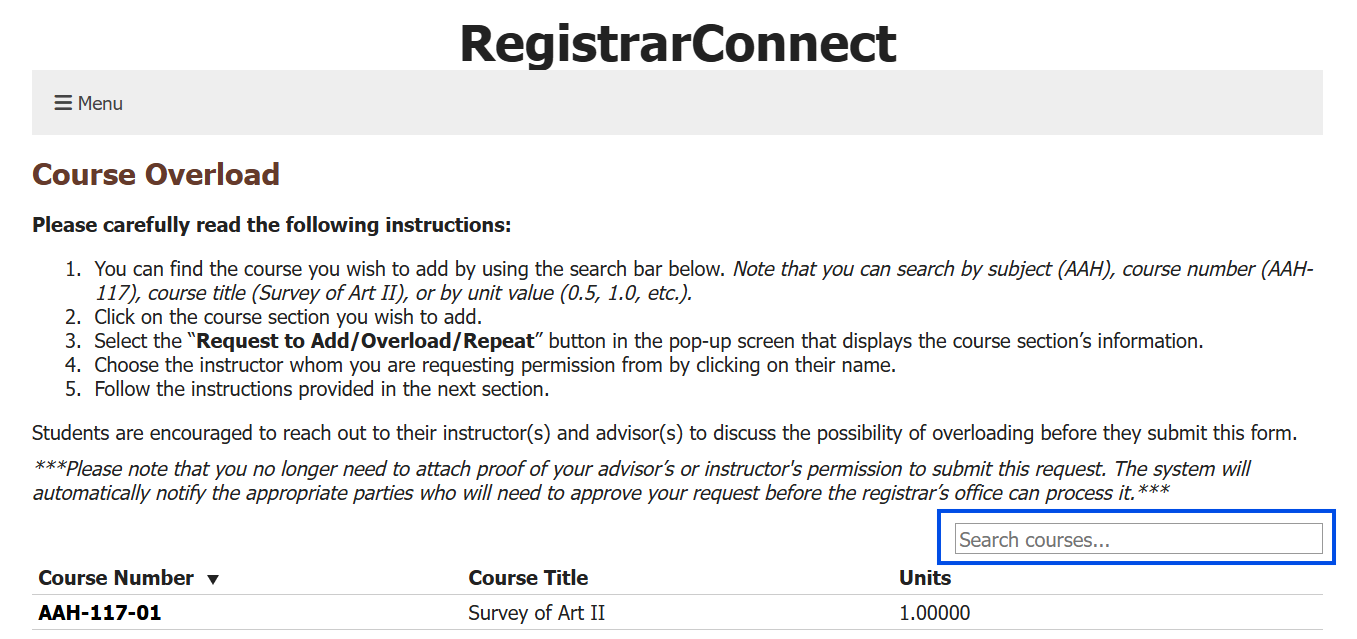Click the hamburger menu icon
This screenshot has height=639, width=1357.
click(x=63, y=103)
